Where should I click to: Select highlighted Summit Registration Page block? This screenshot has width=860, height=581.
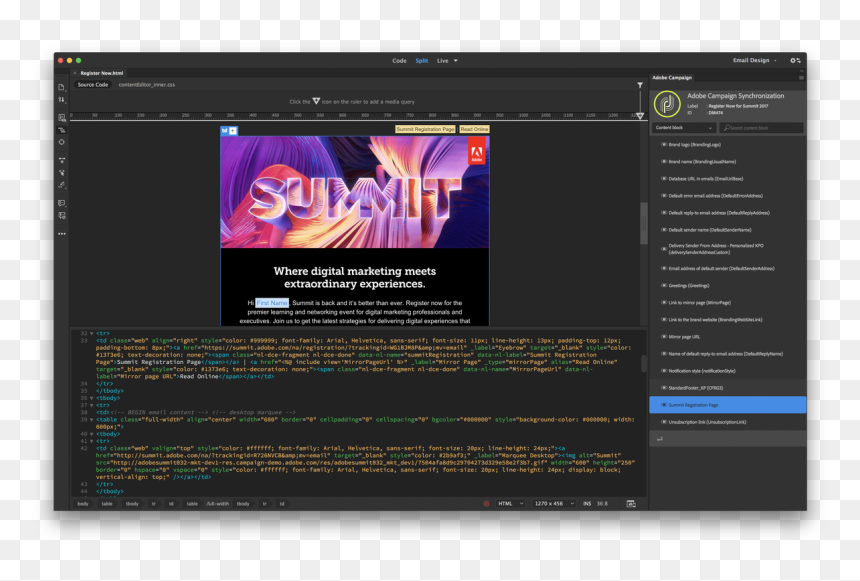point(728,405)
